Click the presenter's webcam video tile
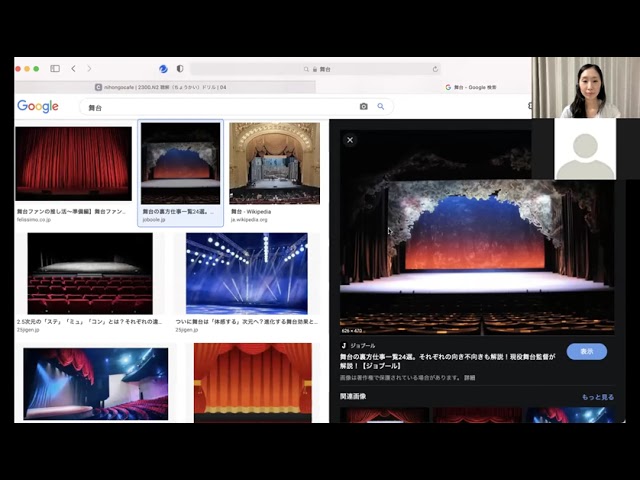This screenshot has width=640, height=480. pos(586,87)
